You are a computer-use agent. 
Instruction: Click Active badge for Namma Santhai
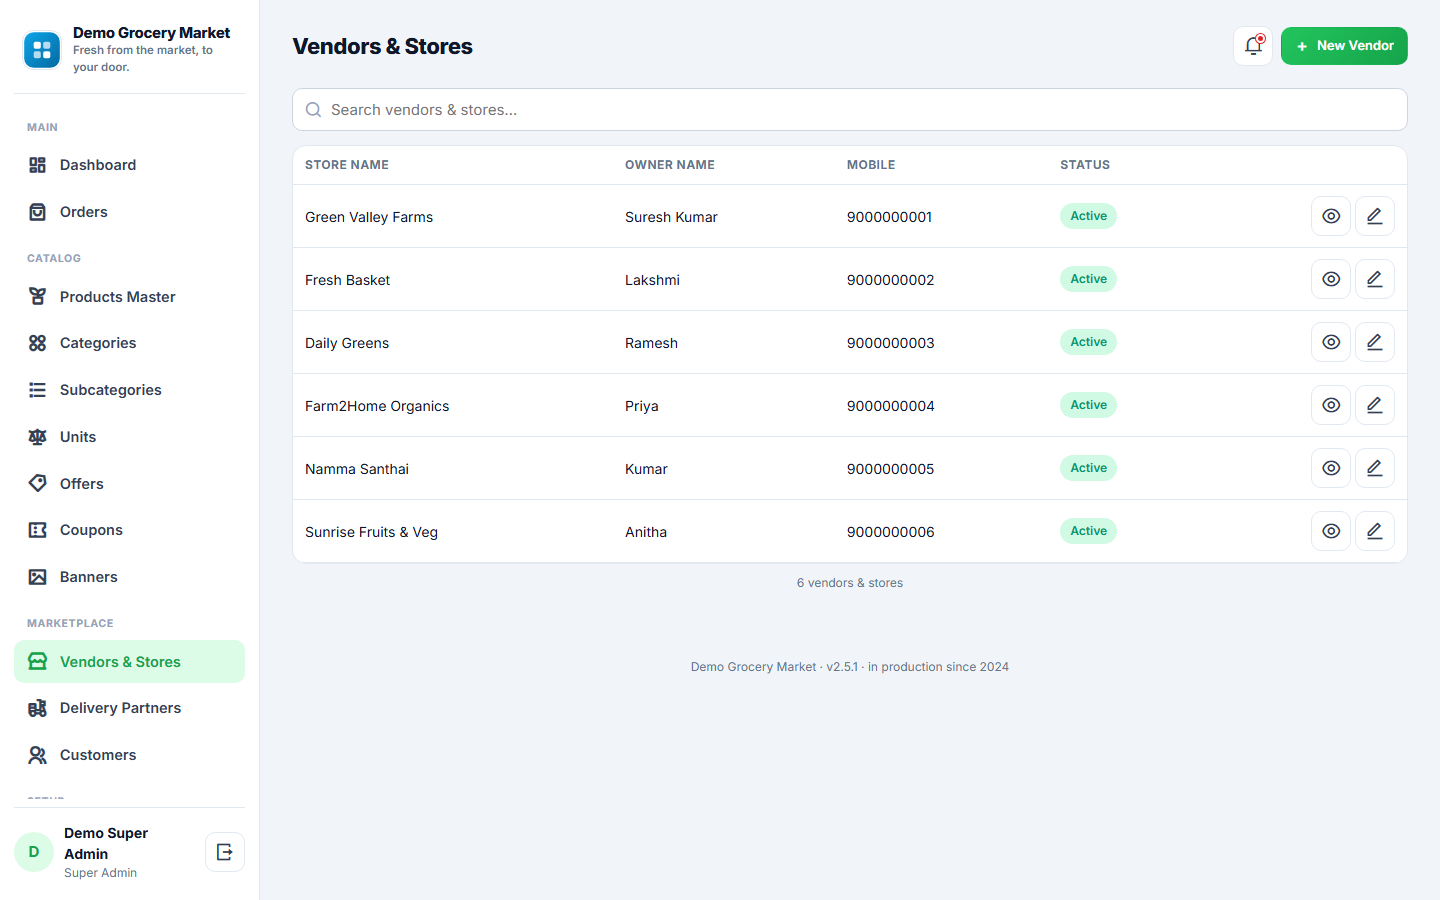[x=1088, y=468]
